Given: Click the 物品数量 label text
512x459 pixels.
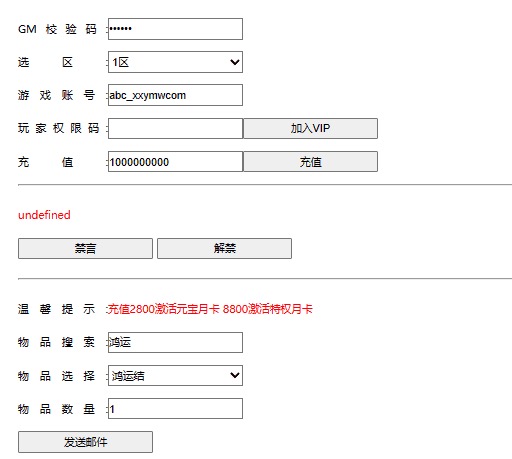Looking at the screenshot, I should point(57,409).
